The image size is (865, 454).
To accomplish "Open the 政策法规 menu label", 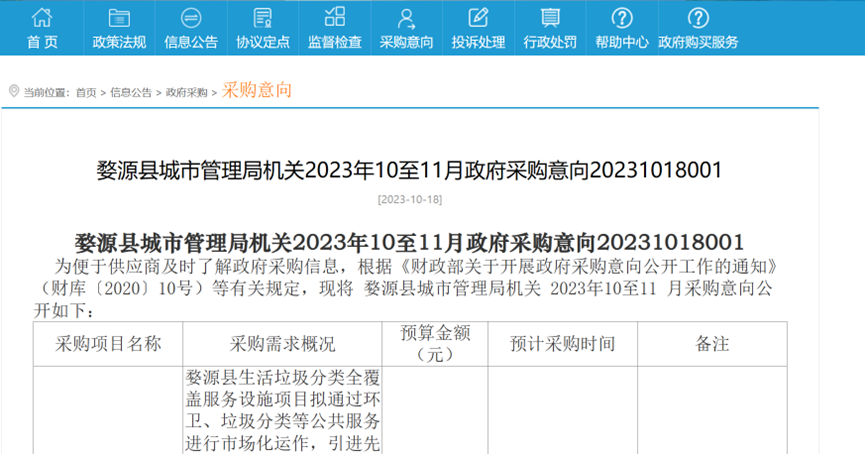I will pos(119,42).
